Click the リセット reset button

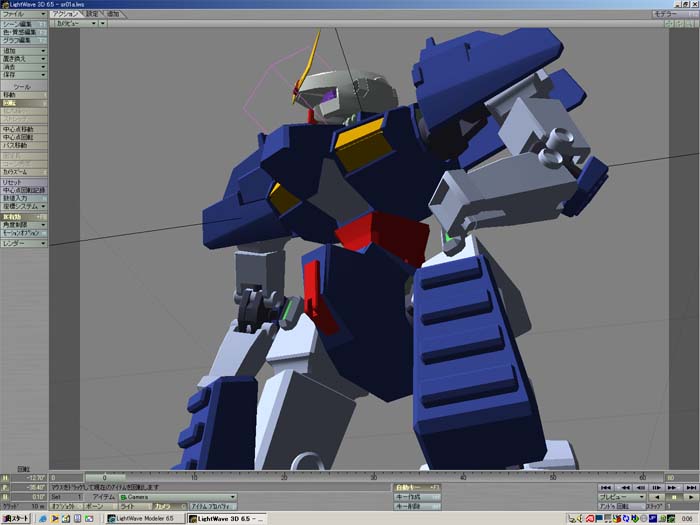24,182
